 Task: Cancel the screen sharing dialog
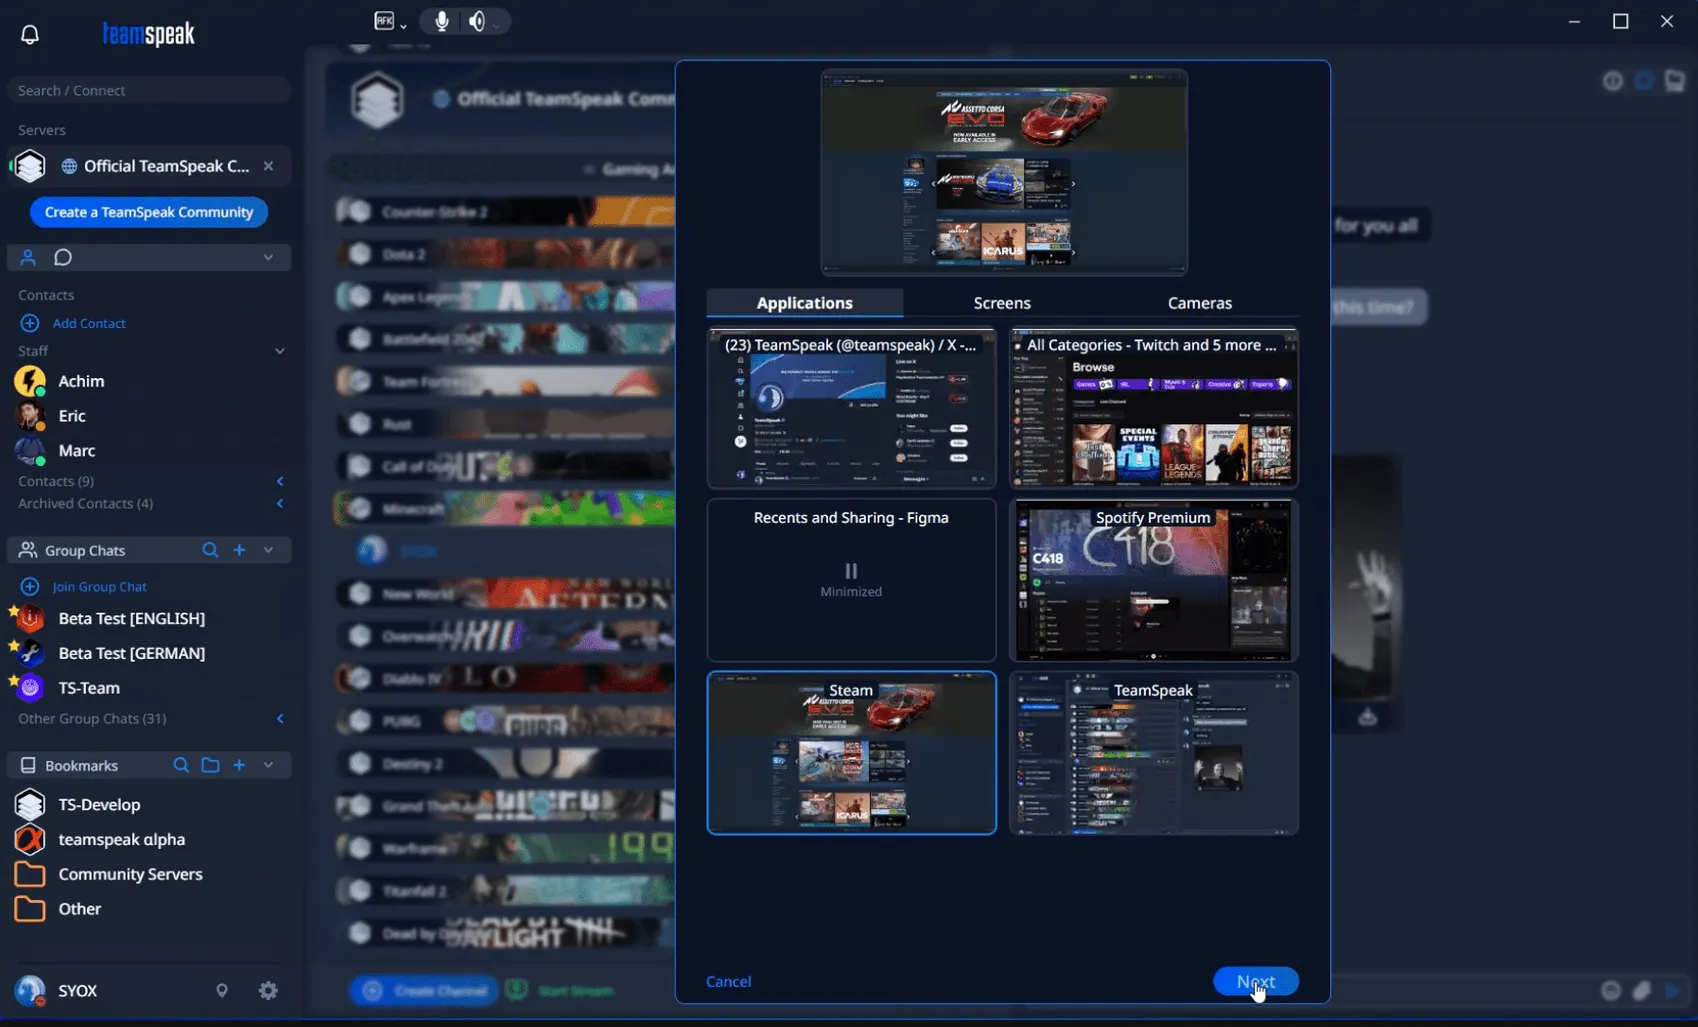pos(728,981)
